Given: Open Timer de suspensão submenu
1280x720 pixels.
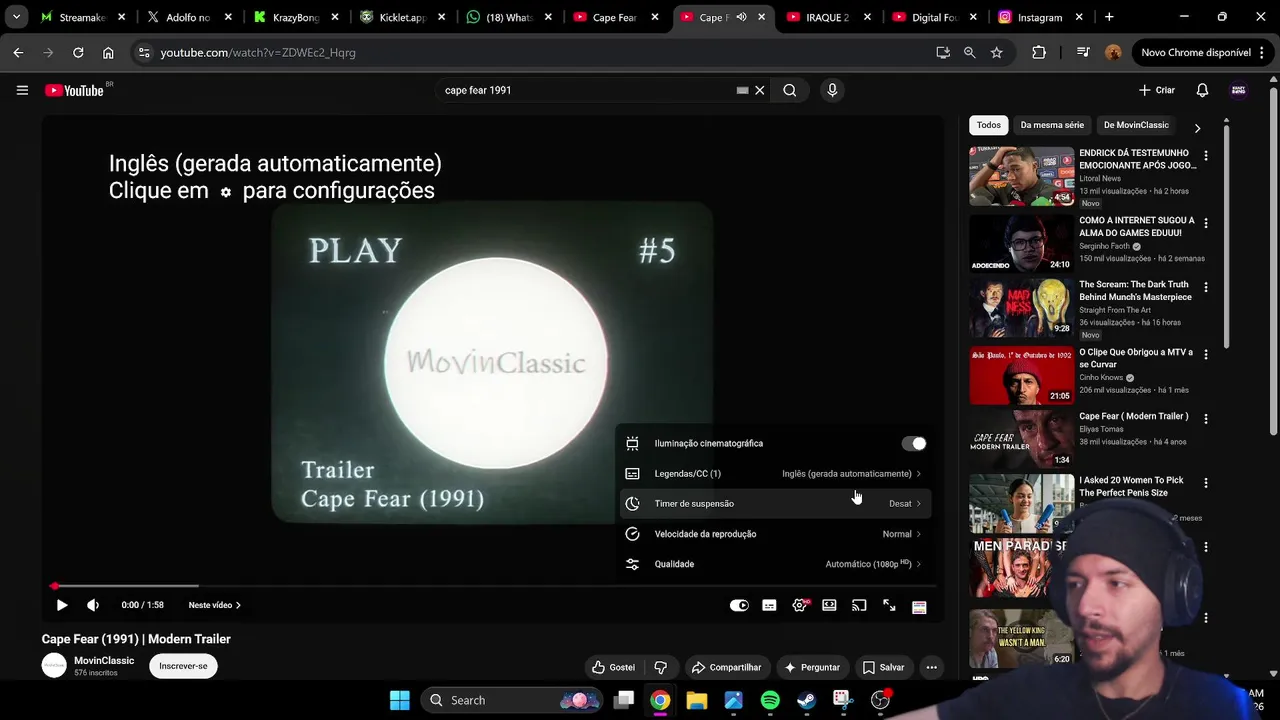Looking at the screenshot, I should [775, 504].
